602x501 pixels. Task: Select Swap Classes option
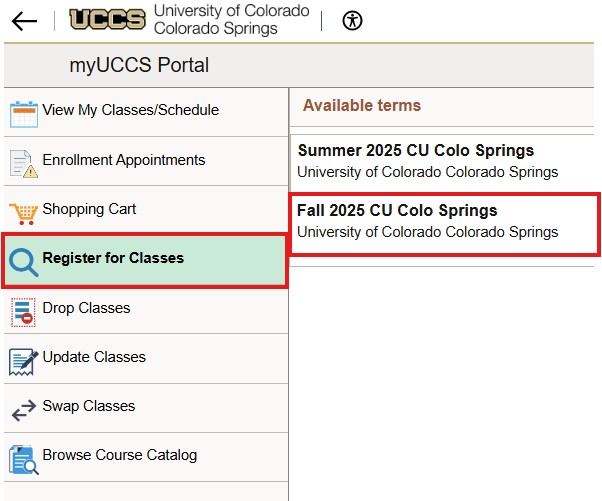88,406
